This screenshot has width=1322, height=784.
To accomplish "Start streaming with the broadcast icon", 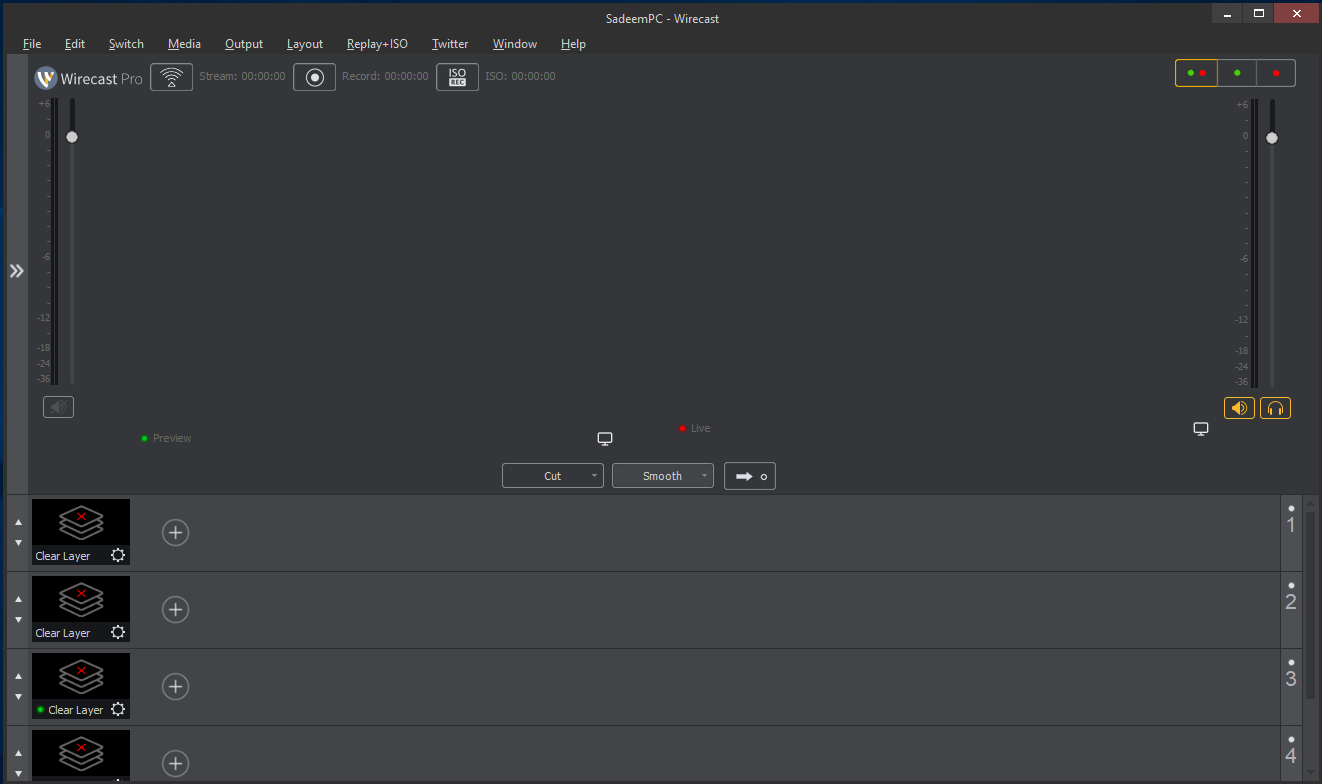I will 172,77.
